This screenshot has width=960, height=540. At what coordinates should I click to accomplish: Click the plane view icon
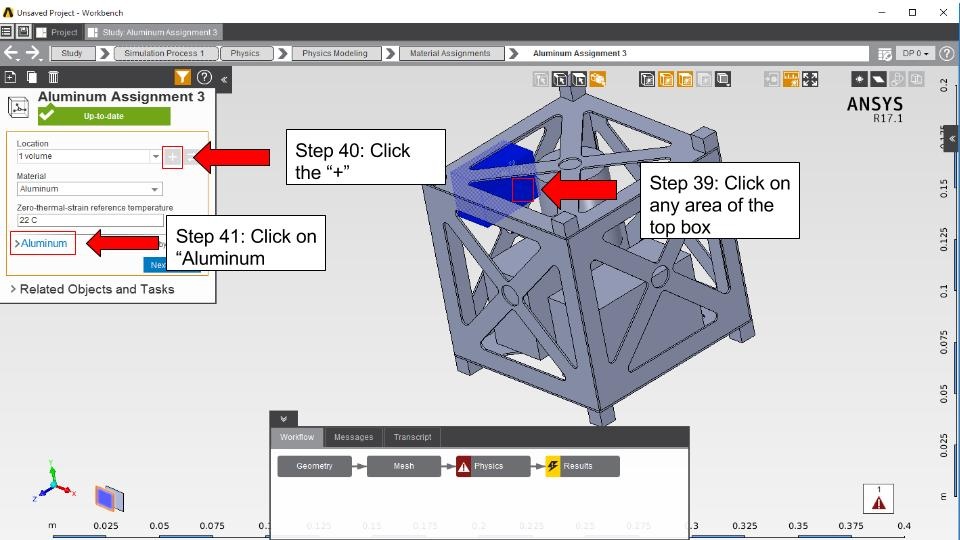(x=878, y=79)
